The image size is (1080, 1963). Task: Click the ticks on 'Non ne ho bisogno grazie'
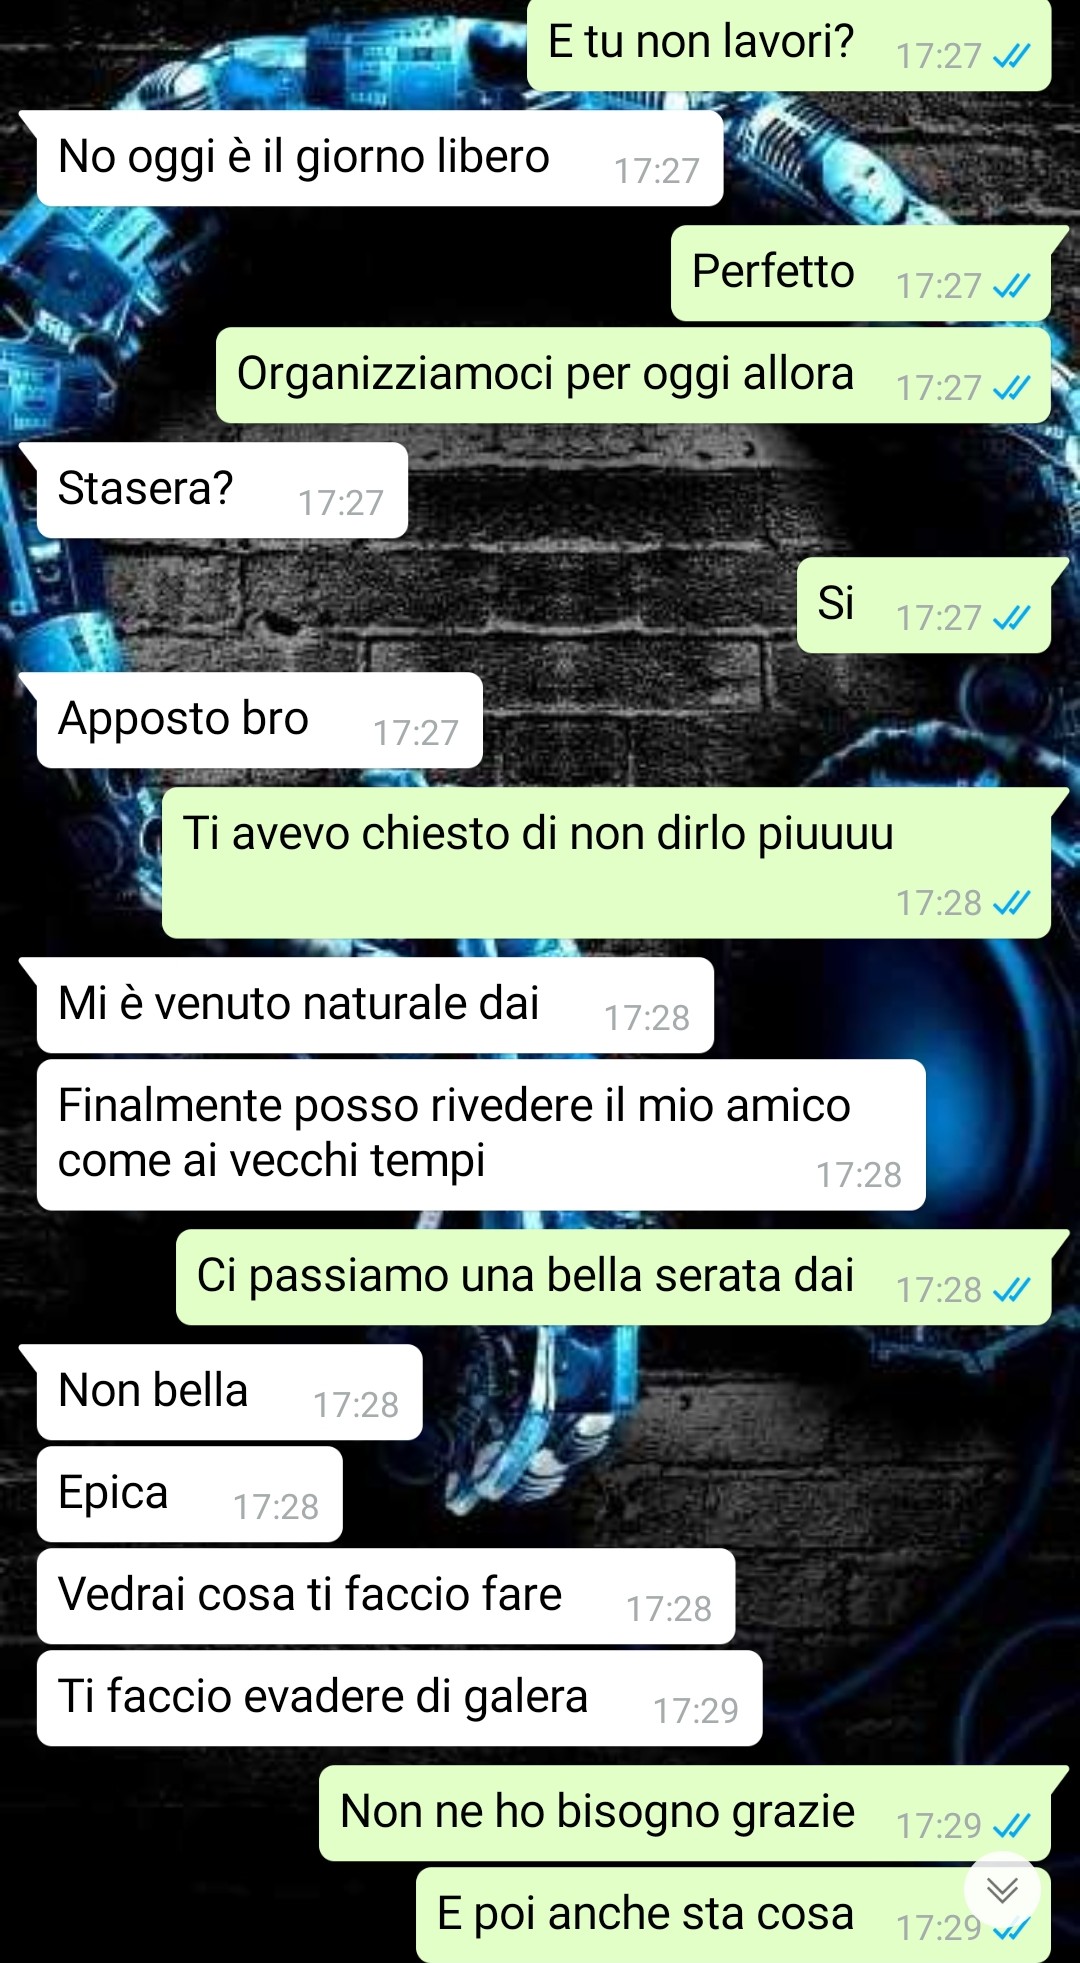click(x=1011, y=1827)
